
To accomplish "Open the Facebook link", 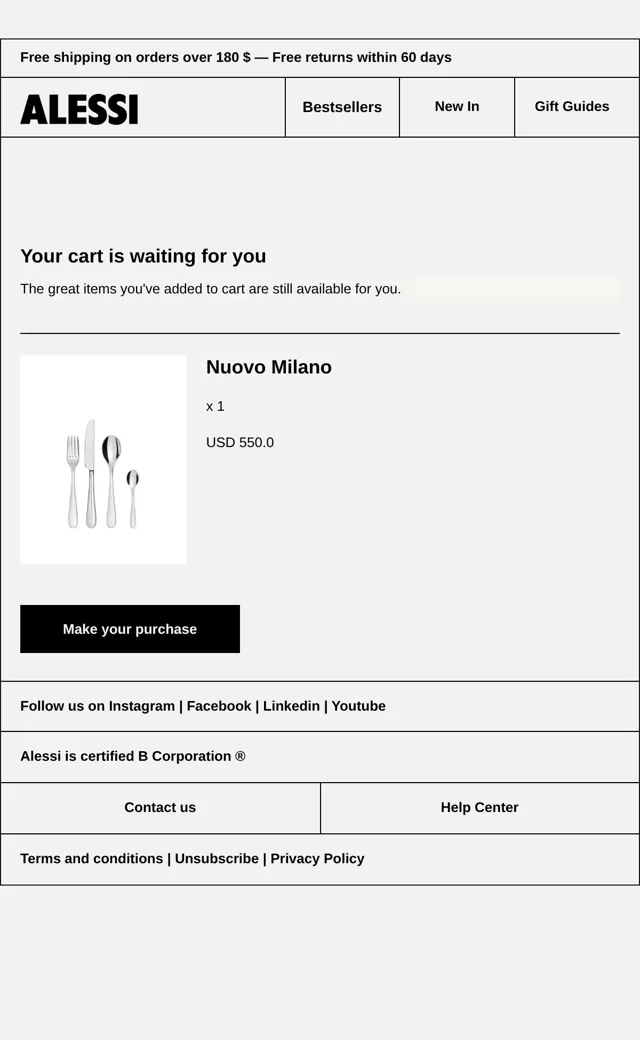I will 219,706.
